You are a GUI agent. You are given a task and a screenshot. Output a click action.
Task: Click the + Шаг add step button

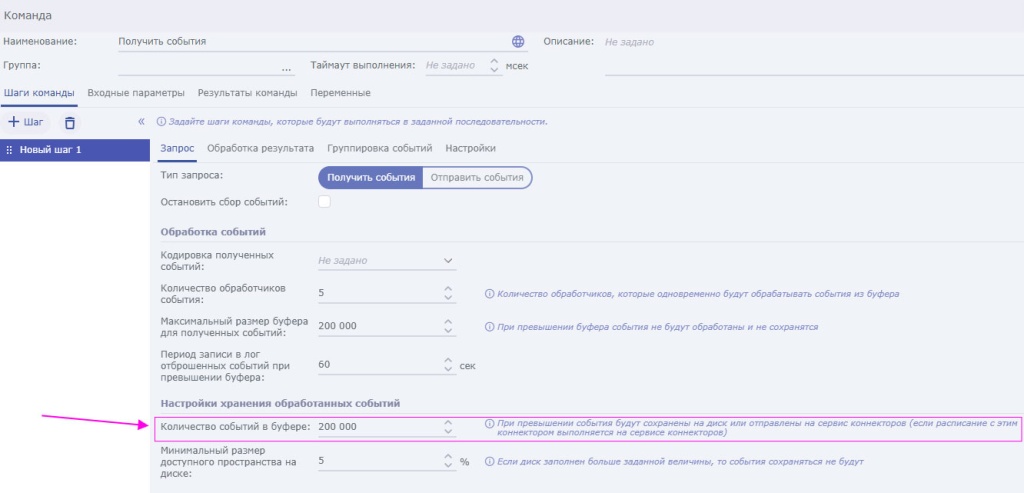click(27, 122)
